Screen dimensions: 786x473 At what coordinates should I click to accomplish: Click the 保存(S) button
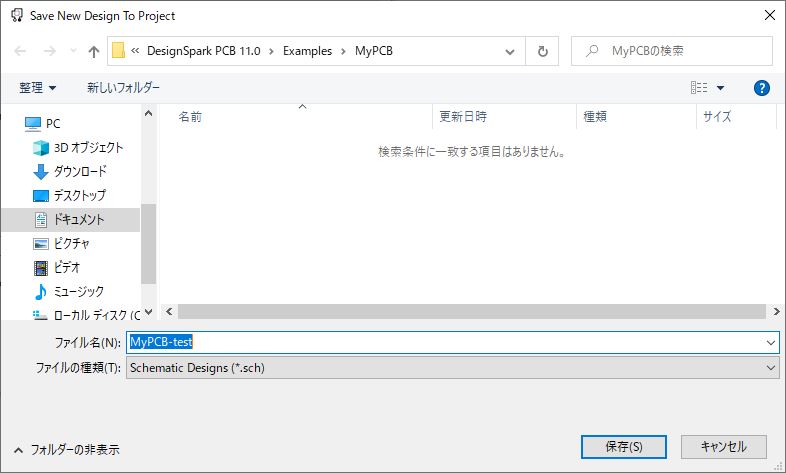click(623, 446)
